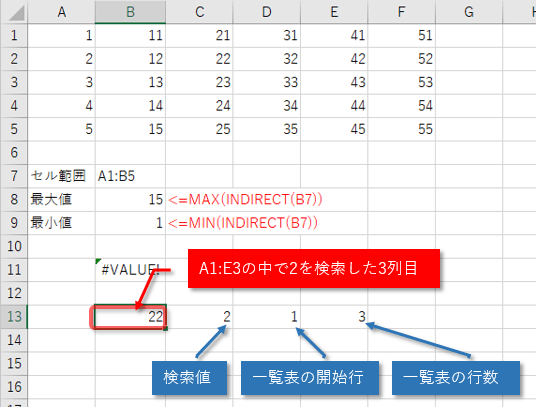
Task: Click cell A3 containing 3
Action: click(x=62, y=82)
